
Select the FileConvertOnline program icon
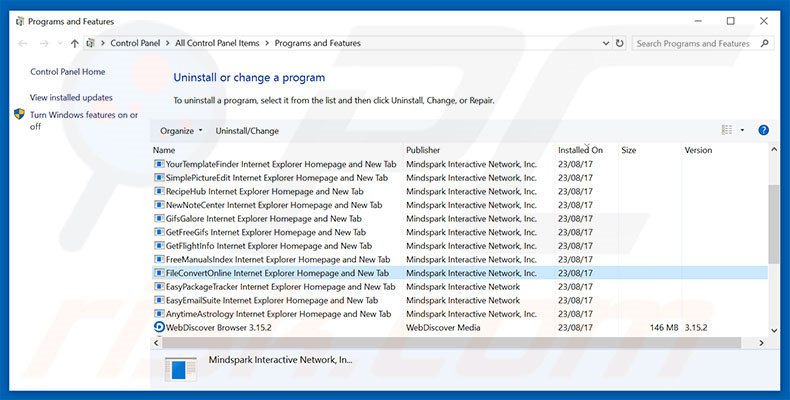tap(159, 273)
